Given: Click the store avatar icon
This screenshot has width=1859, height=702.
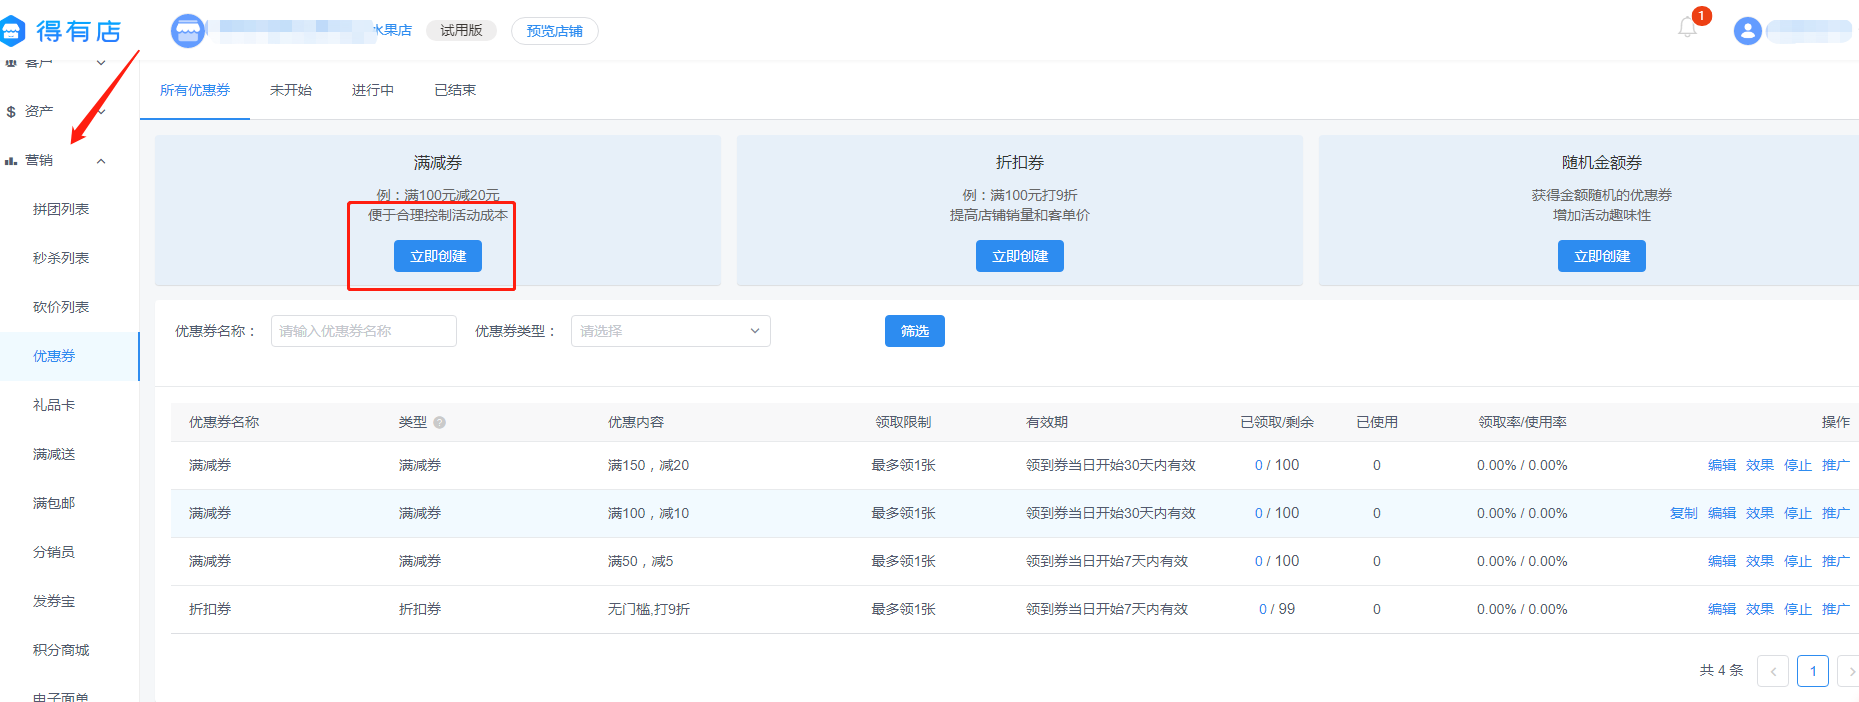Looking at the screenshot, I should pyautogui.click(x=187, y=31).
